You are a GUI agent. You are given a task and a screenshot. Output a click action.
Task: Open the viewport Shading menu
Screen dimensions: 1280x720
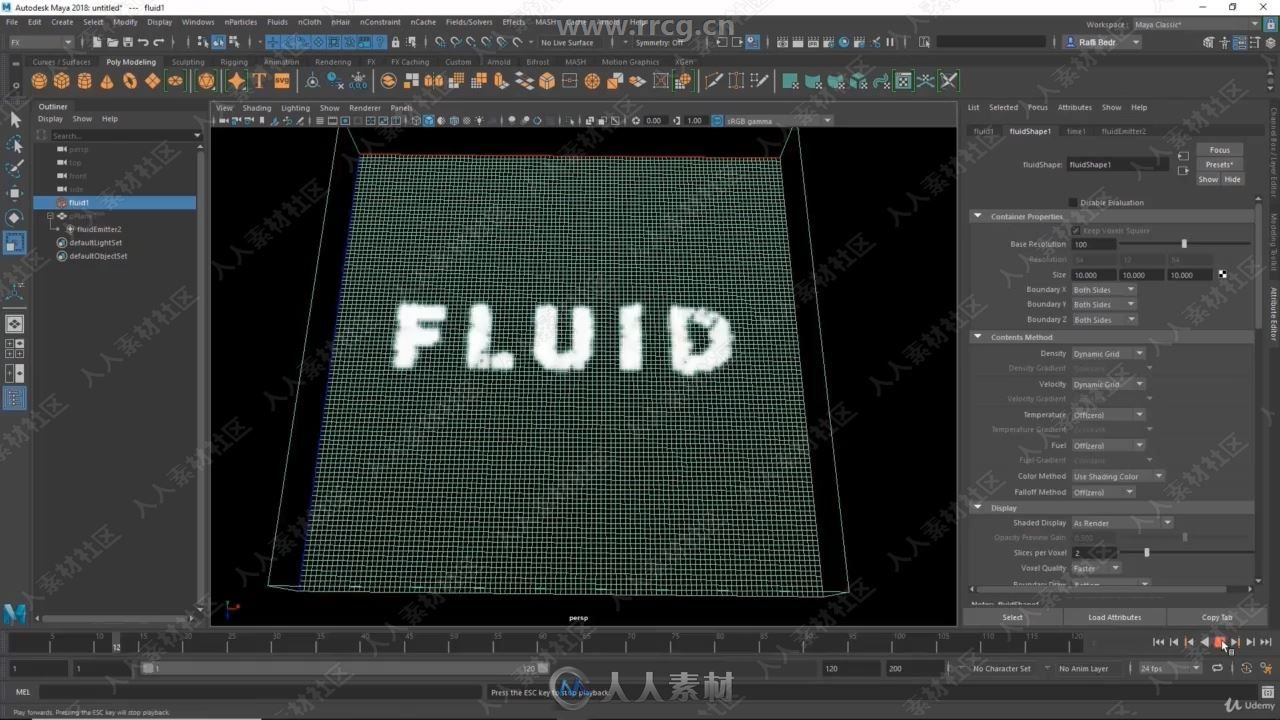(257, 108)
